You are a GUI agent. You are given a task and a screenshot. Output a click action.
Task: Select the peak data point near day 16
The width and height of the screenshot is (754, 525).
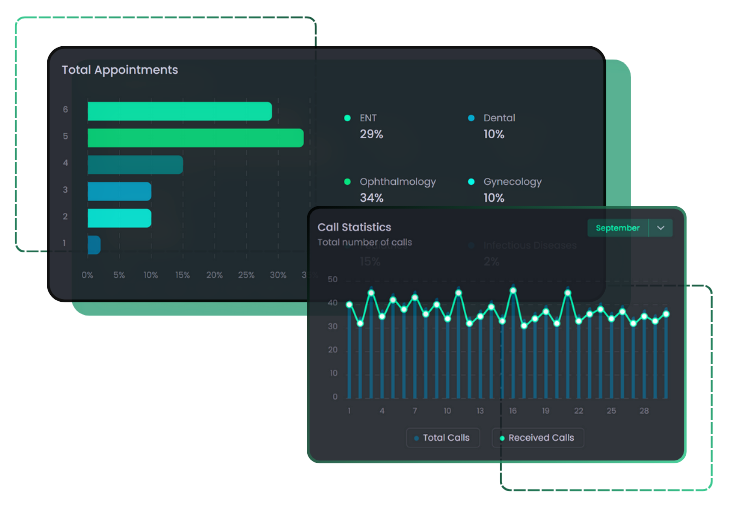click(513, 290)
